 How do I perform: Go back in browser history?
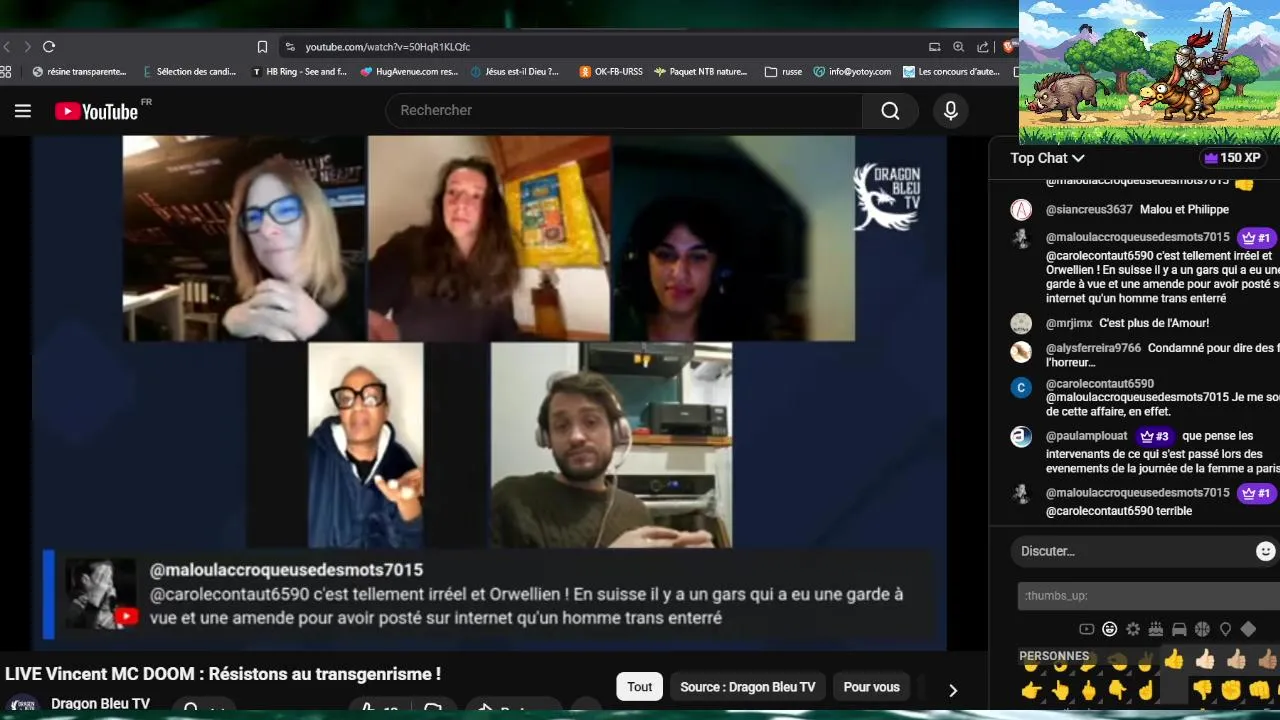(x=6, y=47)
